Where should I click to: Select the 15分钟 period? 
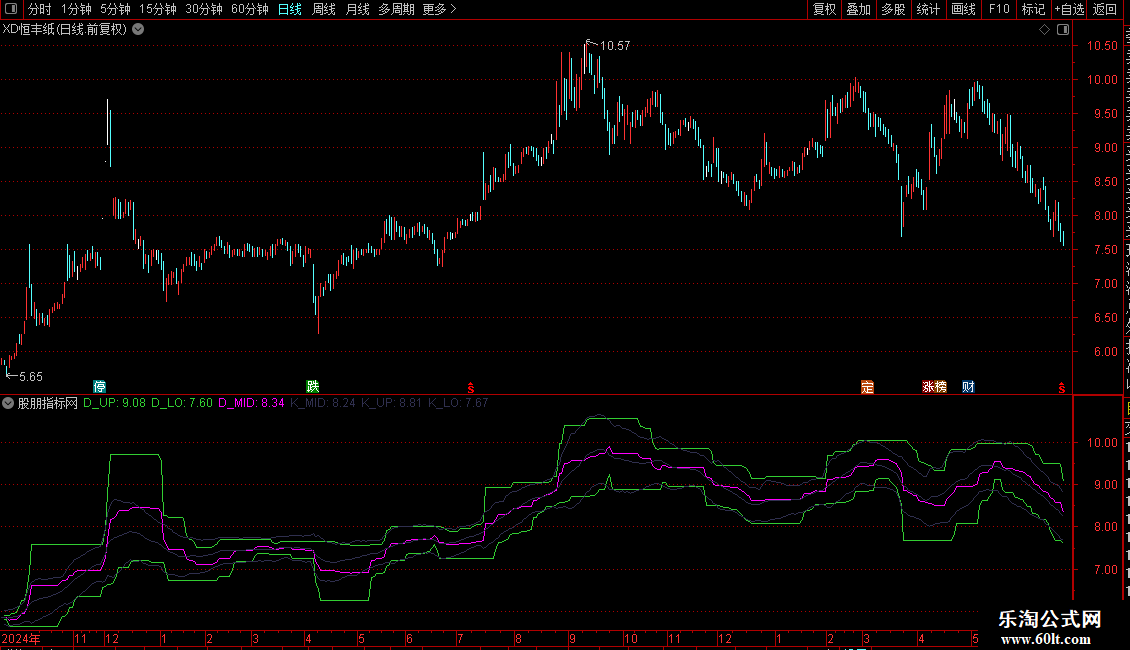(x=158, y=9)
